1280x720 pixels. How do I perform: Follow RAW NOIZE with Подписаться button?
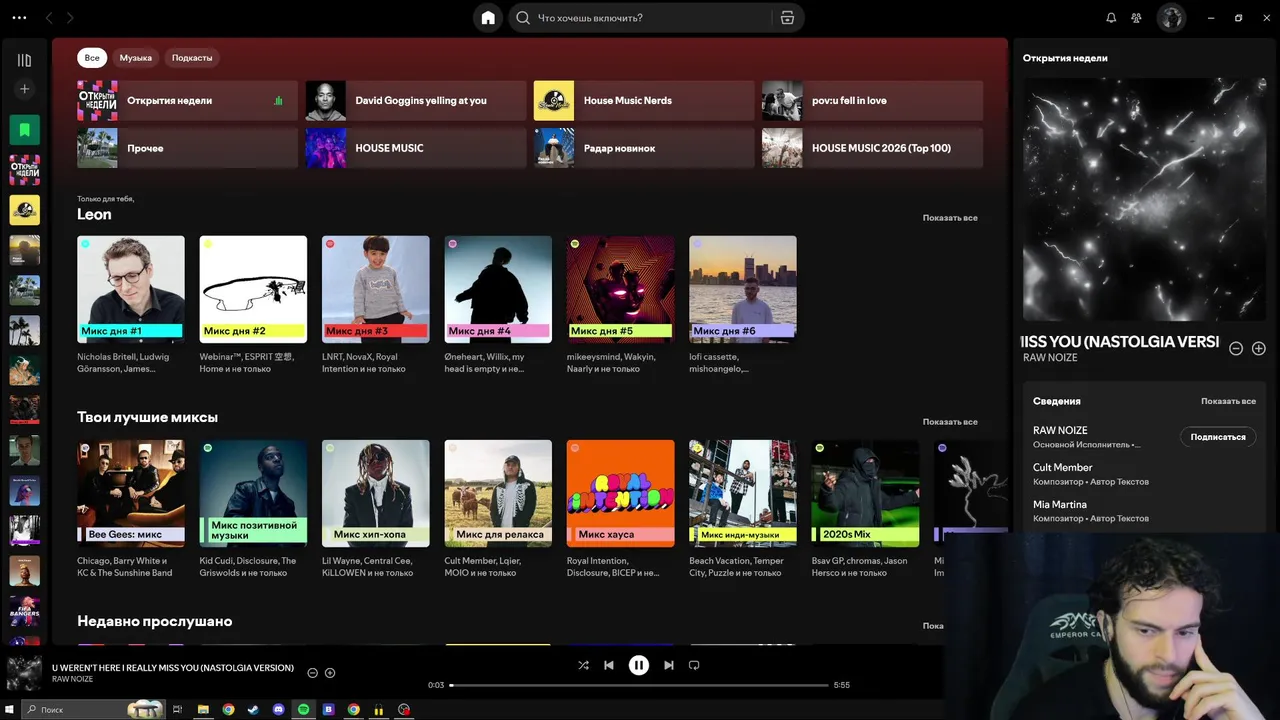tap(1218, 437)
